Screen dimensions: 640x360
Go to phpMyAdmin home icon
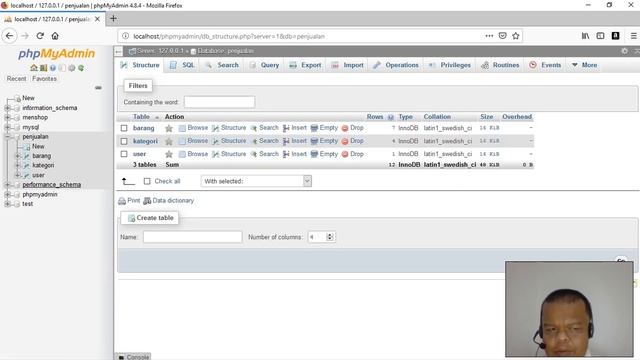34,68
